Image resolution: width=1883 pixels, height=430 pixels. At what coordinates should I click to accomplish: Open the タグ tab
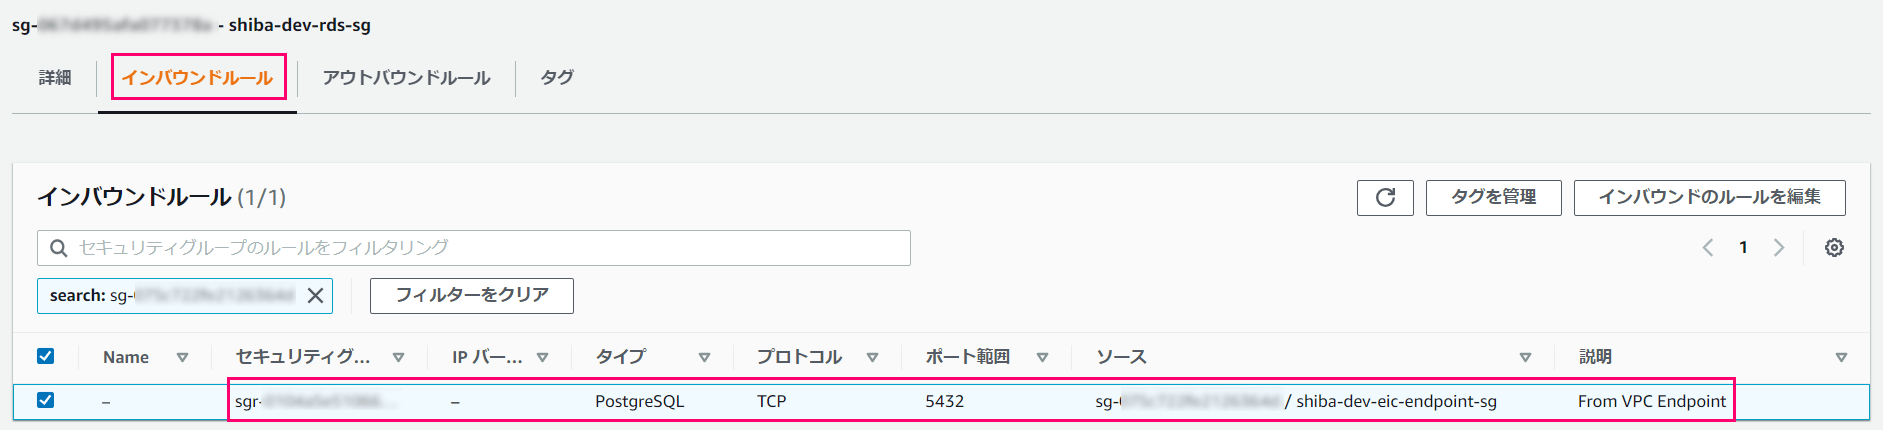557,78
